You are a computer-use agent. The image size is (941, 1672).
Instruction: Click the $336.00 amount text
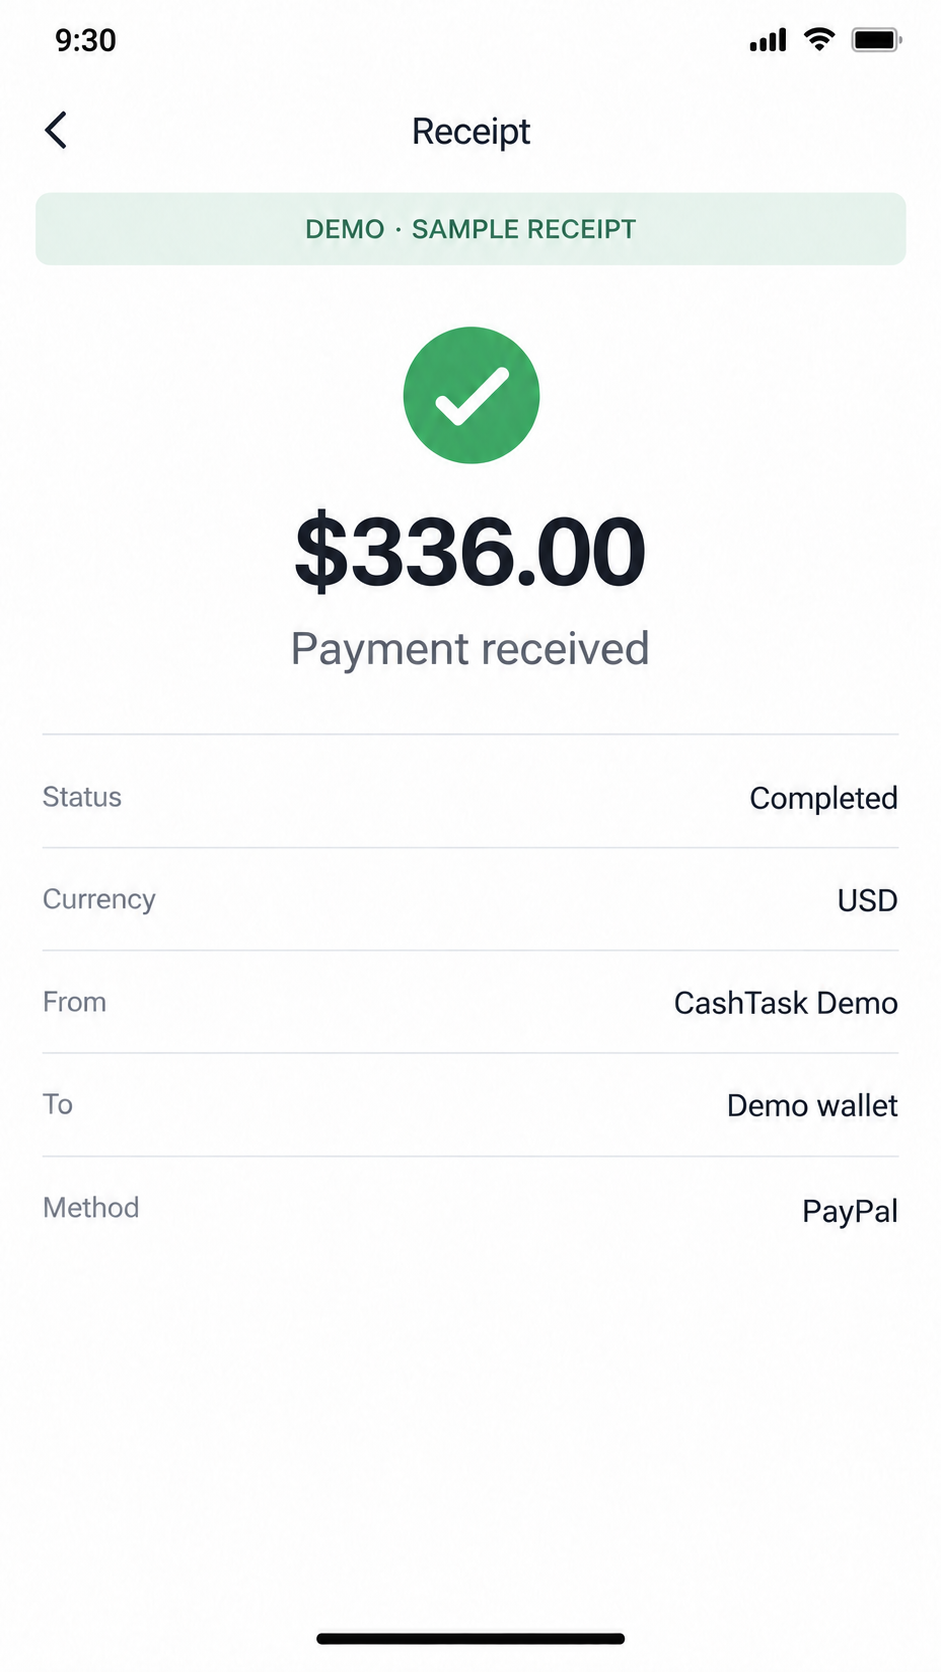(471, 552)
